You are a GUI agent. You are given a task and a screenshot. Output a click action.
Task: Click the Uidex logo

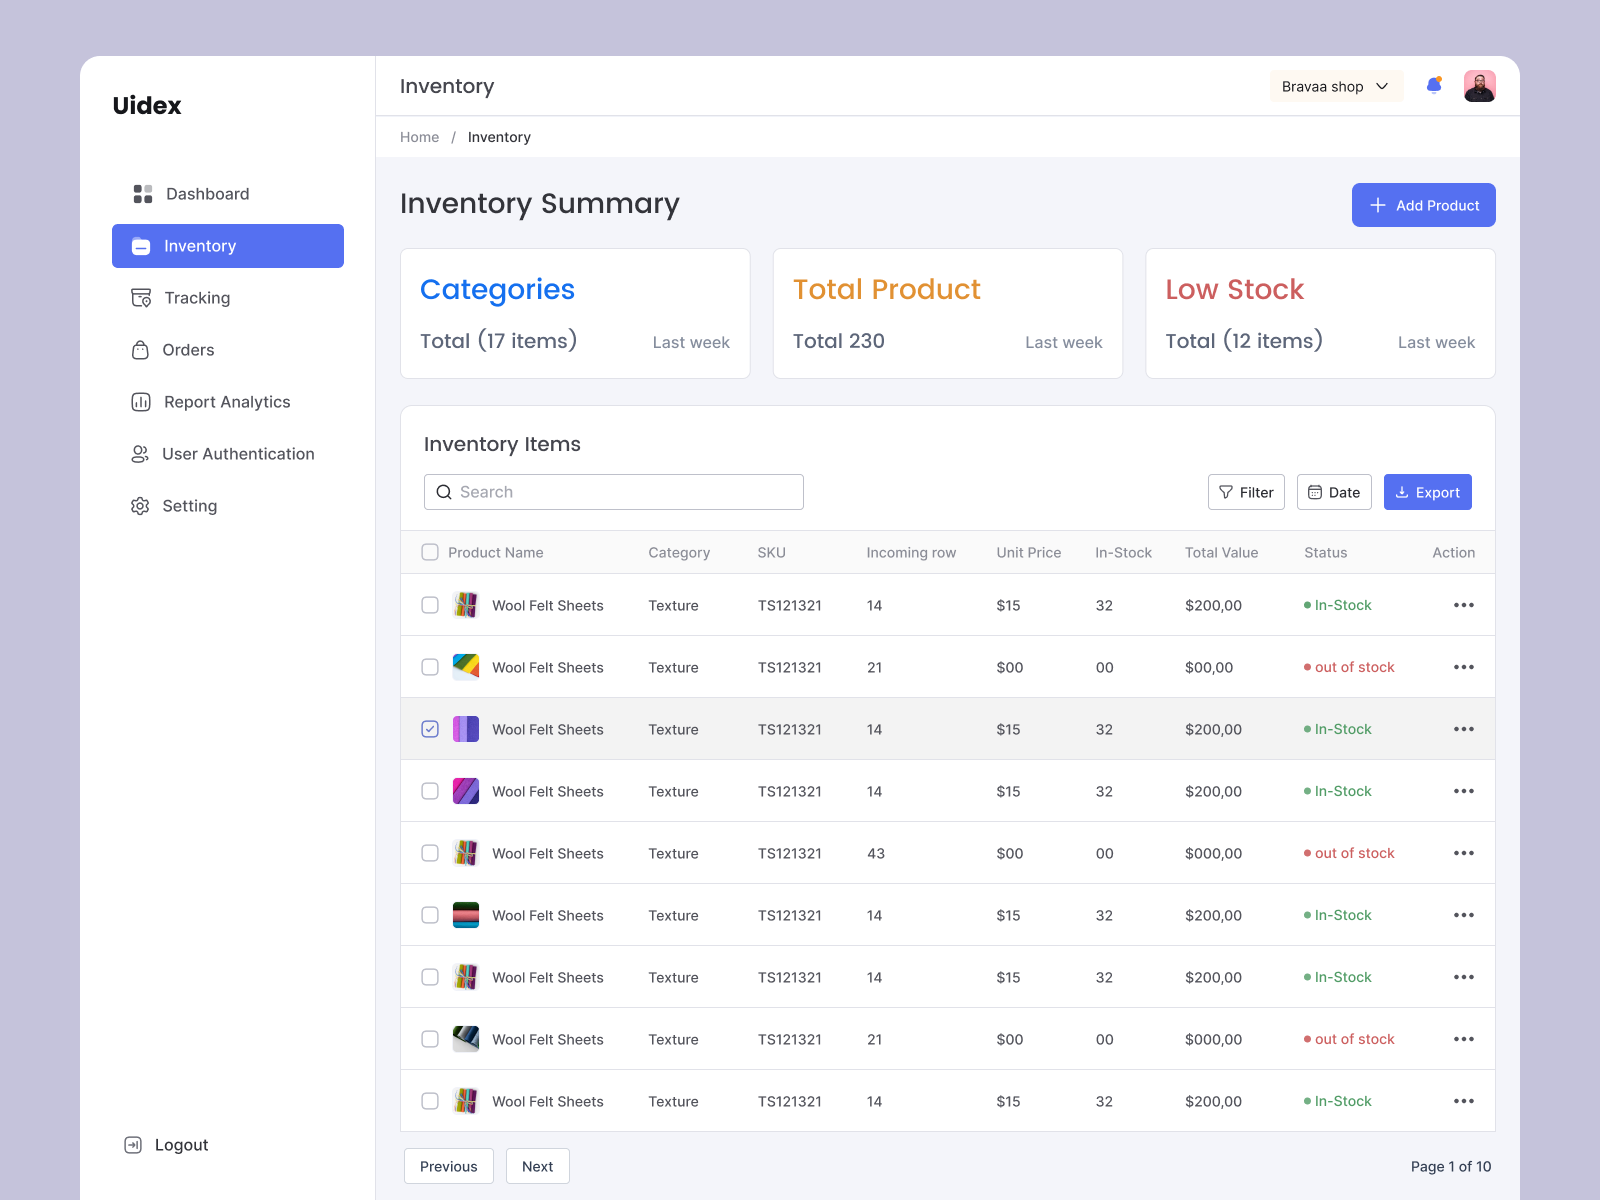click(x=147, y=106)
